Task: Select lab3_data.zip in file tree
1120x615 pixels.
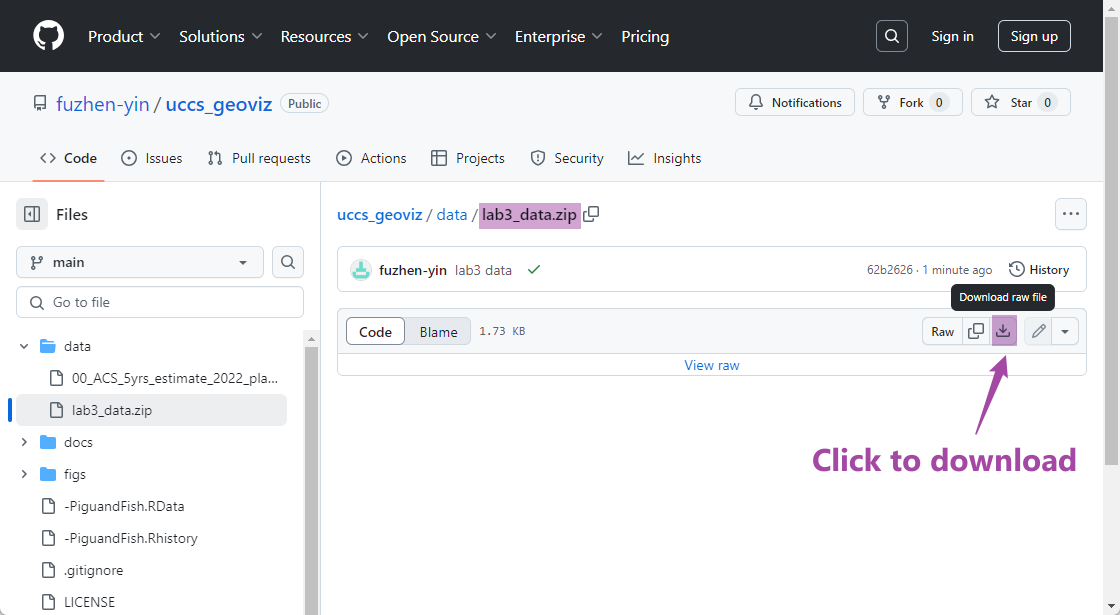Action: [x=151, y=410]
